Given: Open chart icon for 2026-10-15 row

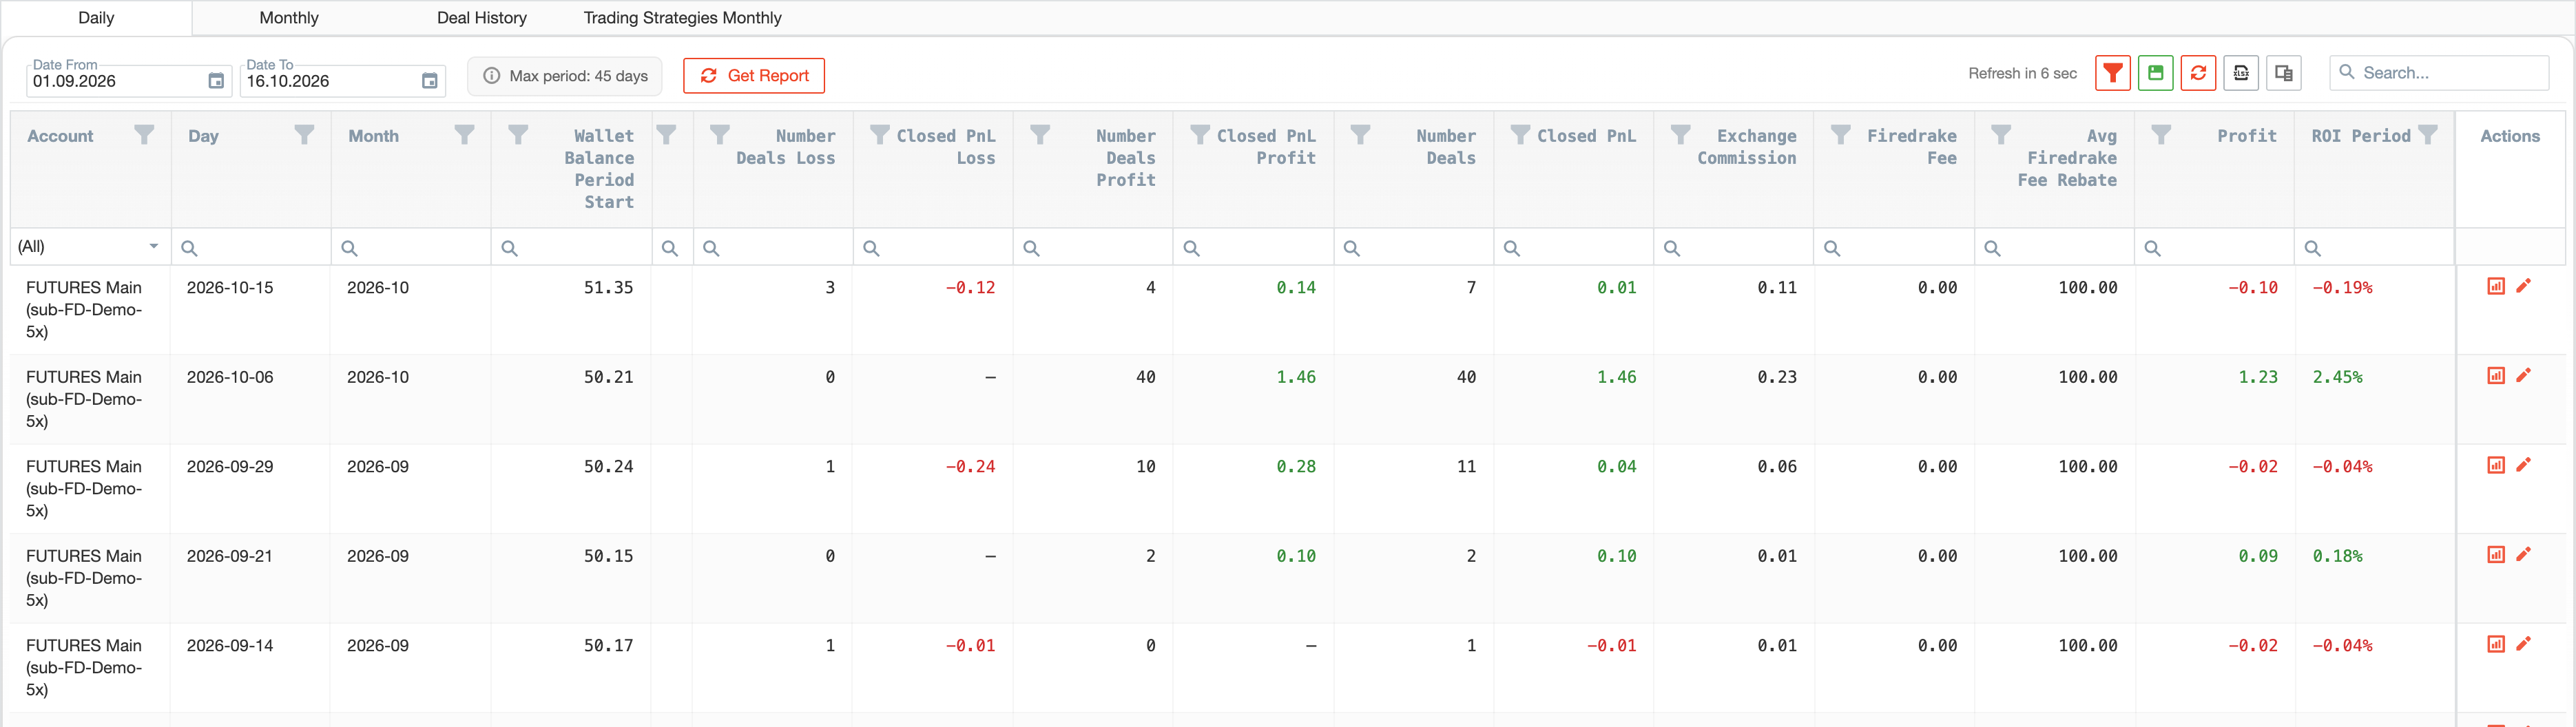Looking at the screenshot, I should coord(2496,286).
